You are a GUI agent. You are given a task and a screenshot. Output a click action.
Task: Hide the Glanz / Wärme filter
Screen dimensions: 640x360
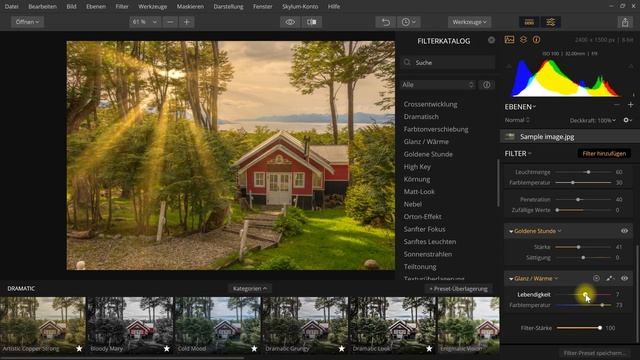[x=624, y=278]
